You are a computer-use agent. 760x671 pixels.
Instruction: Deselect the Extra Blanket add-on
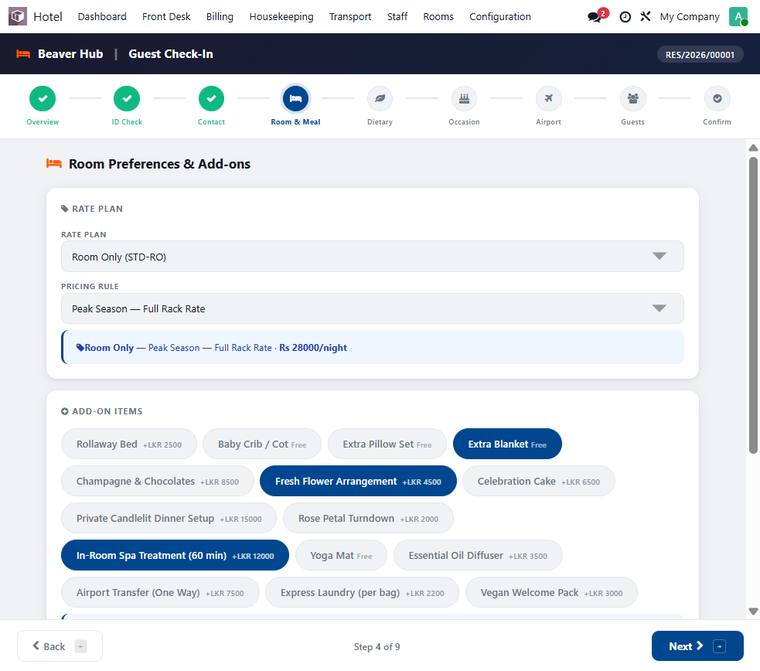coord(507,444)
